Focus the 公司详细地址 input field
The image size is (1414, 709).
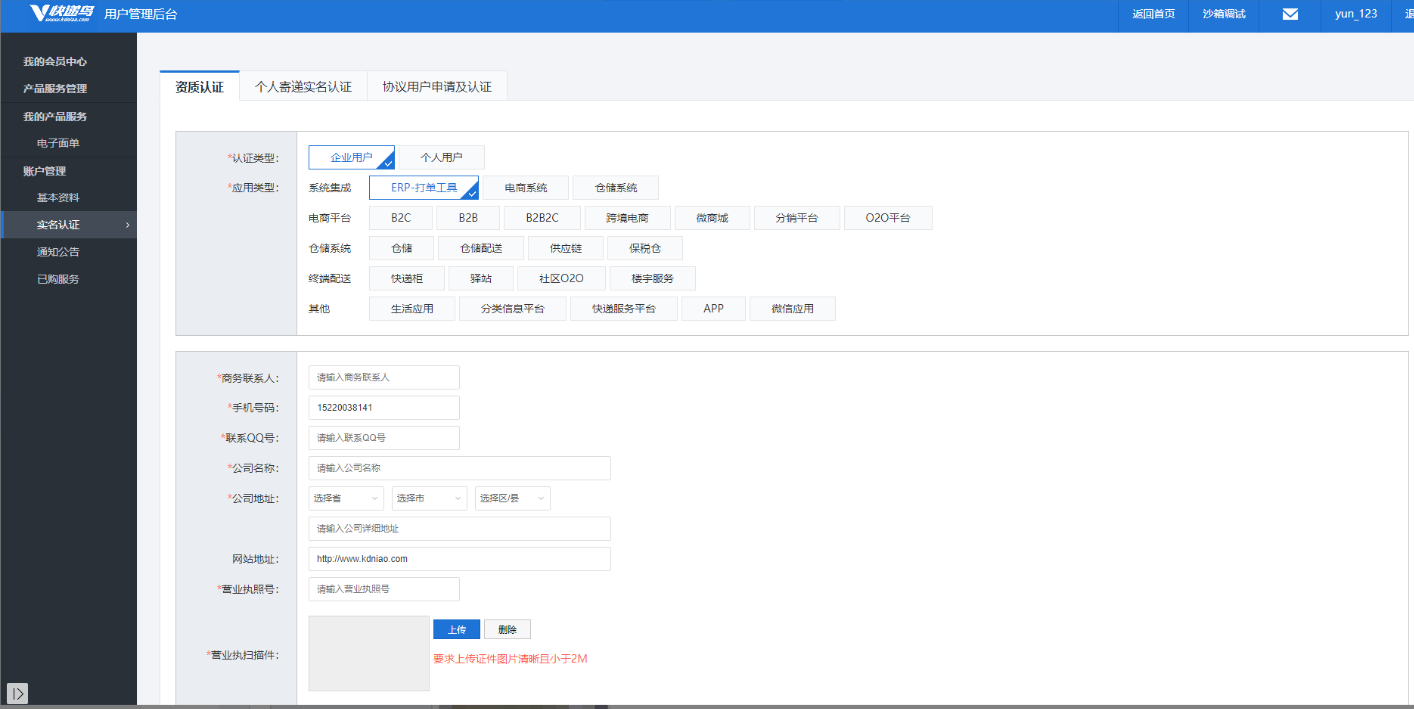click(x=459, y=529)
